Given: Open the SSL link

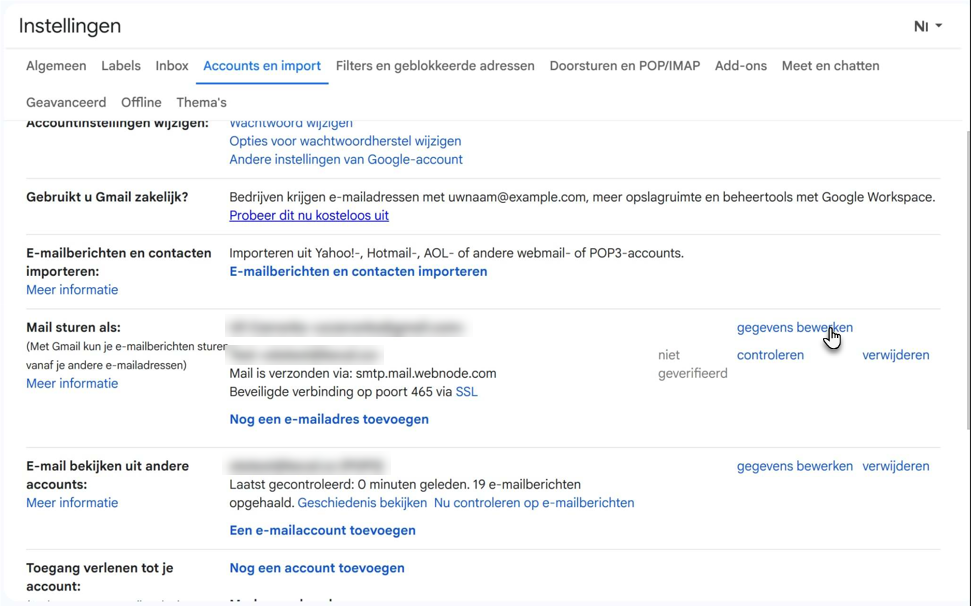Looking at the screenshot, I should (x=466, y=392).
